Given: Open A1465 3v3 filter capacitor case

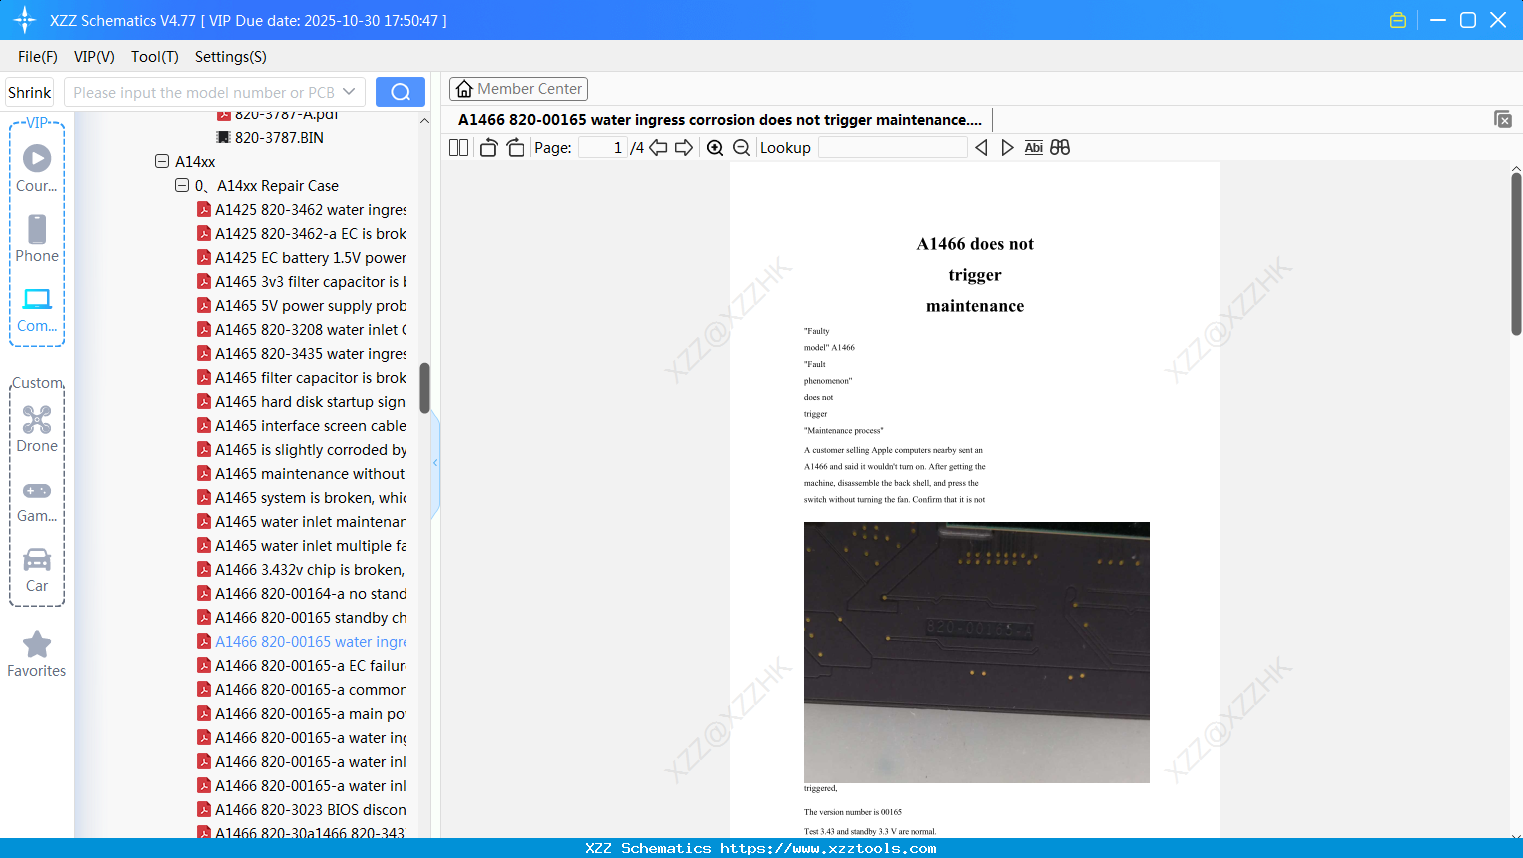Looking at the screenshot, I should (x=302, y=281).
